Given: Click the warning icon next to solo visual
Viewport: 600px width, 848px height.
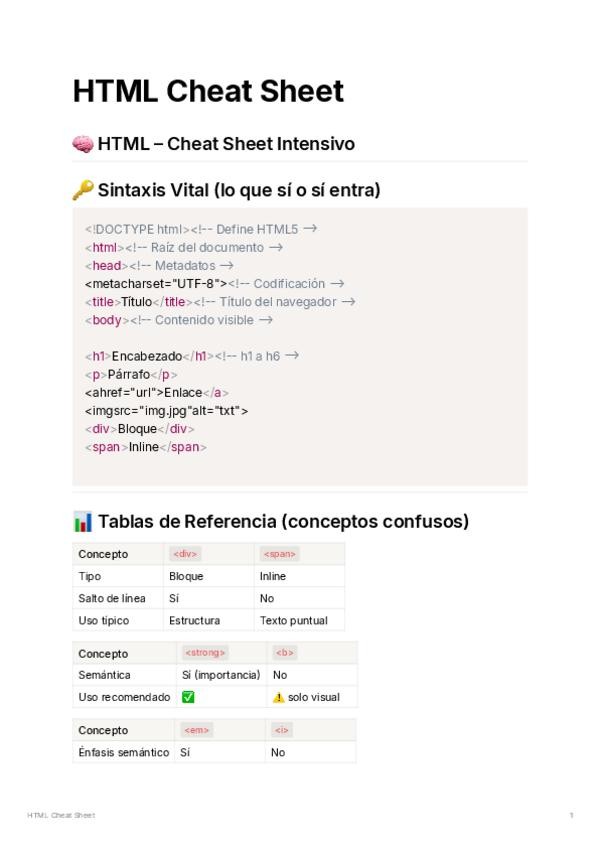Looking at the screenshot, I should pos(279,697).
